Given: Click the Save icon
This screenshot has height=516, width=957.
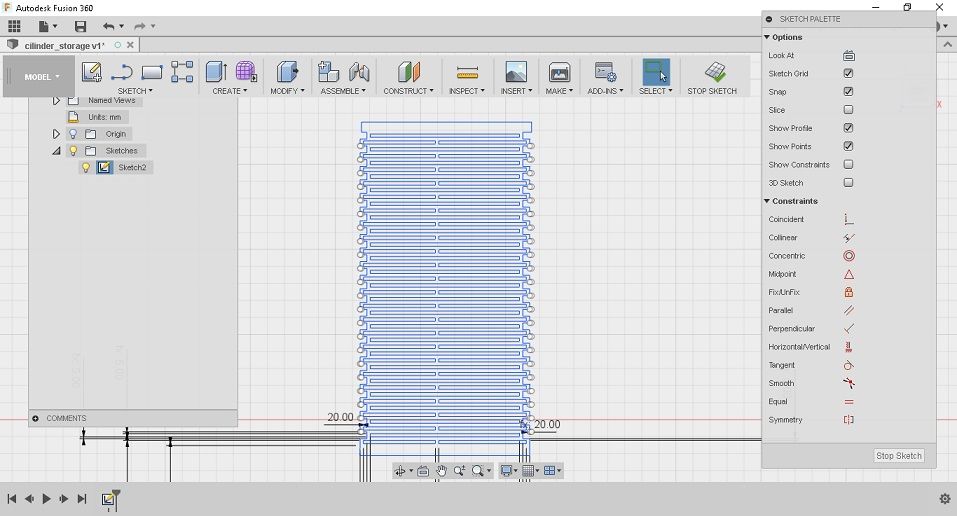Looking at the screenshot, I should (x=80, y=26).
